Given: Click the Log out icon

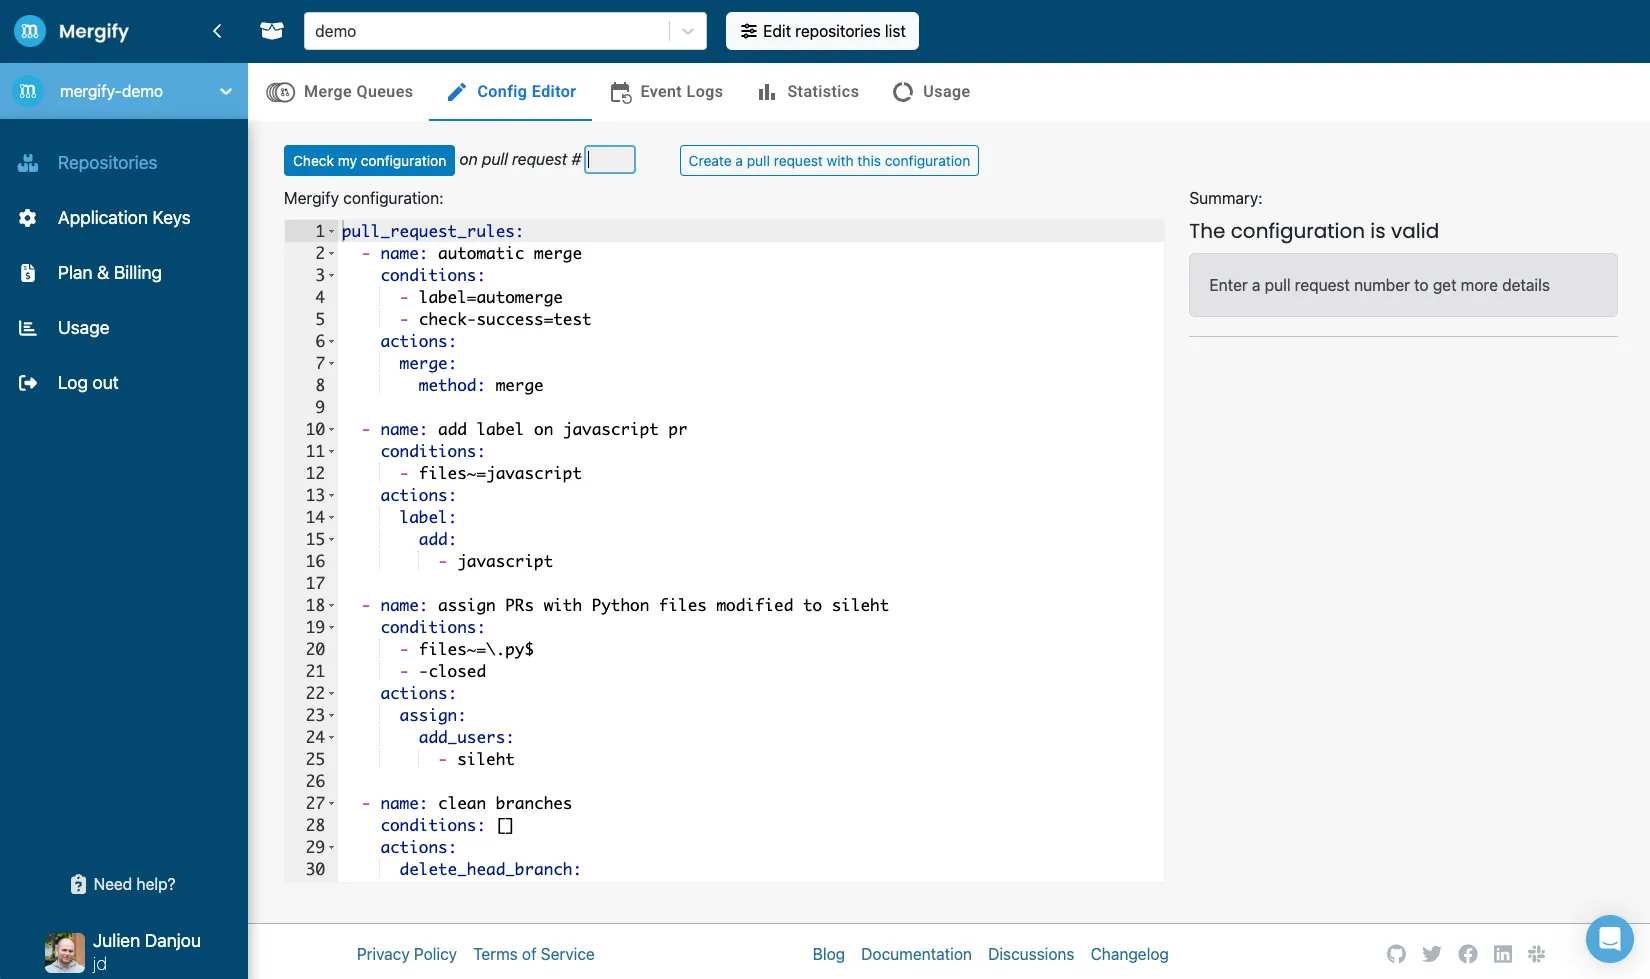Looking at the screenshot, I should (28, 382).
